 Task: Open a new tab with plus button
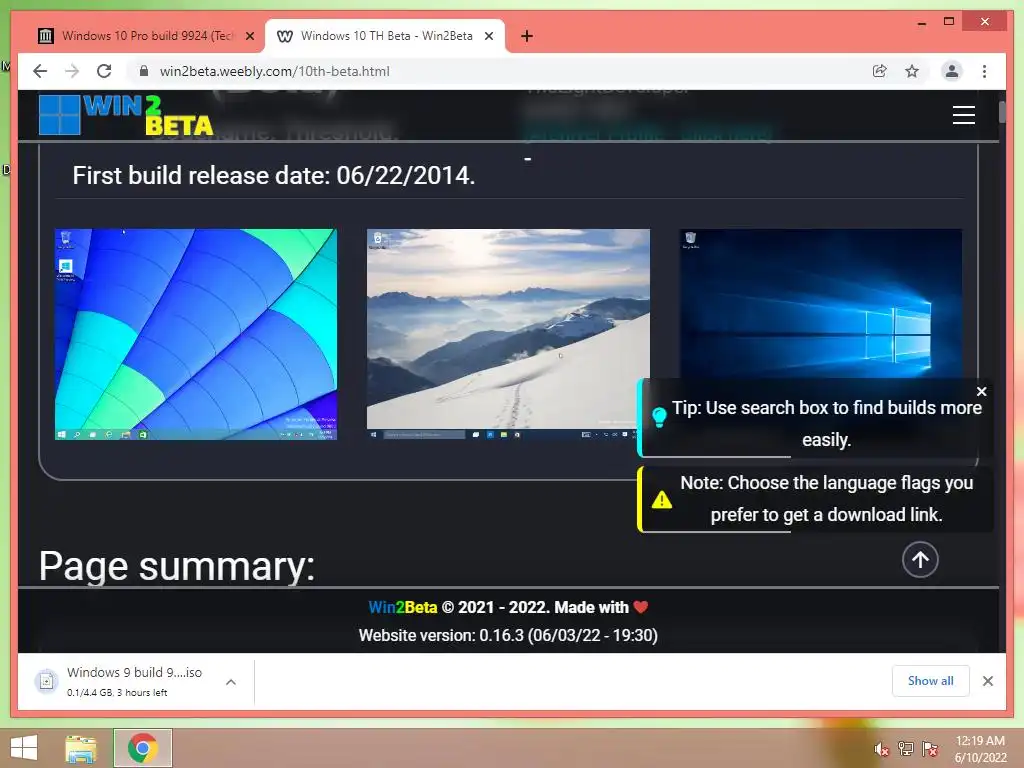pos(527,36)
